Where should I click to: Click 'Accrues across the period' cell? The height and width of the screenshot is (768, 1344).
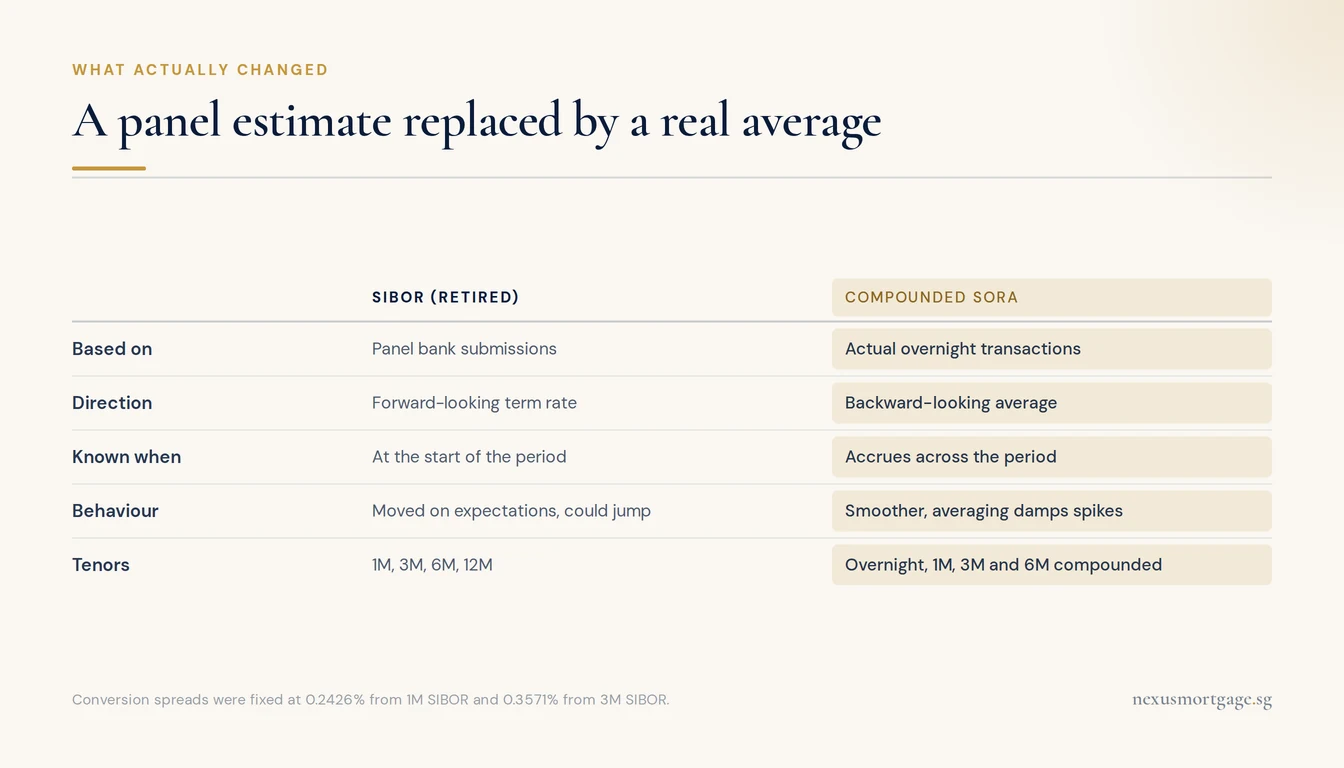click(x=1051, y=457)
